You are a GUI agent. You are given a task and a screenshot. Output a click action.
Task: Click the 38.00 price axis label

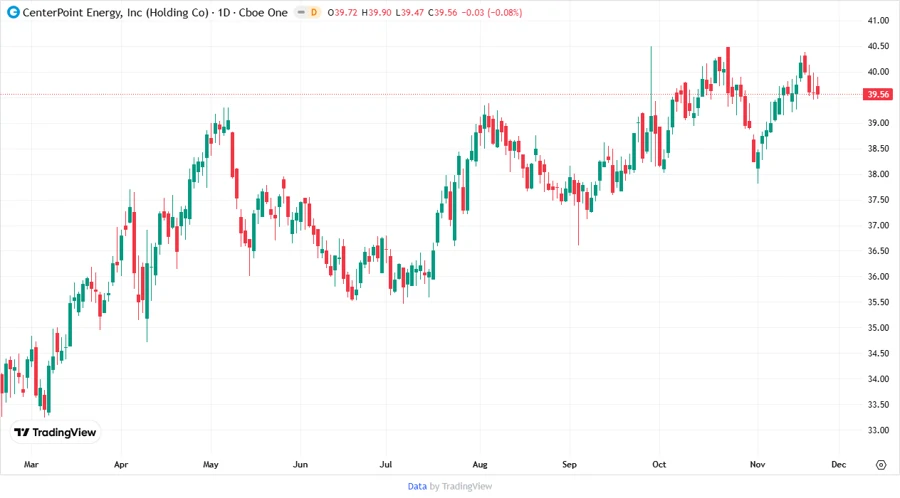tap(878, 174)
